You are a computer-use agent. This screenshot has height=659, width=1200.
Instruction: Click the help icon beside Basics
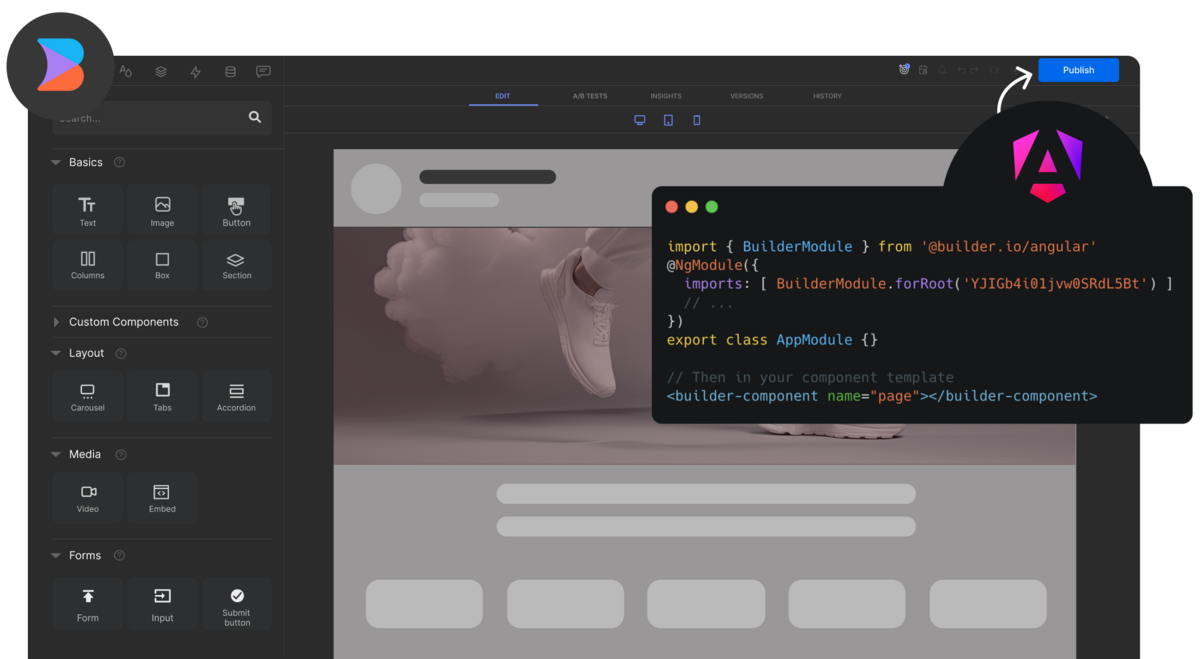tap(120, 162)
